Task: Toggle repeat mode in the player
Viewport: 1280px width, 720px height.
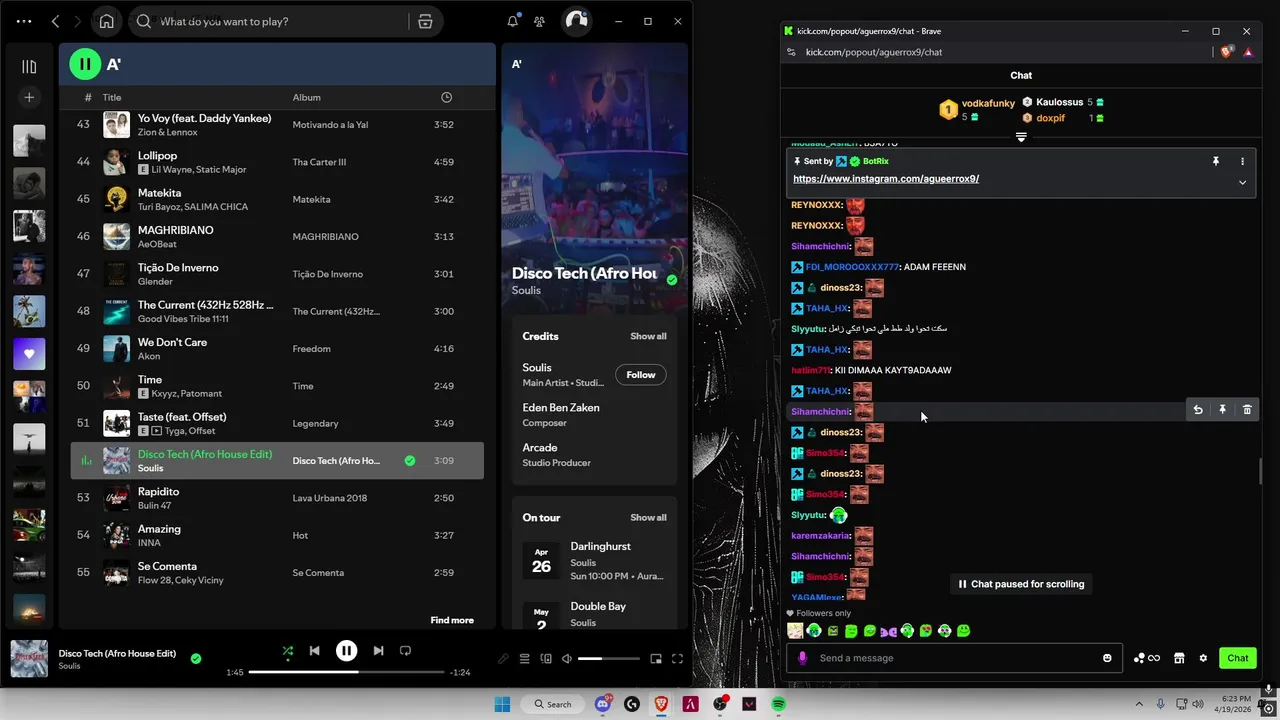Action: [405, 651]
